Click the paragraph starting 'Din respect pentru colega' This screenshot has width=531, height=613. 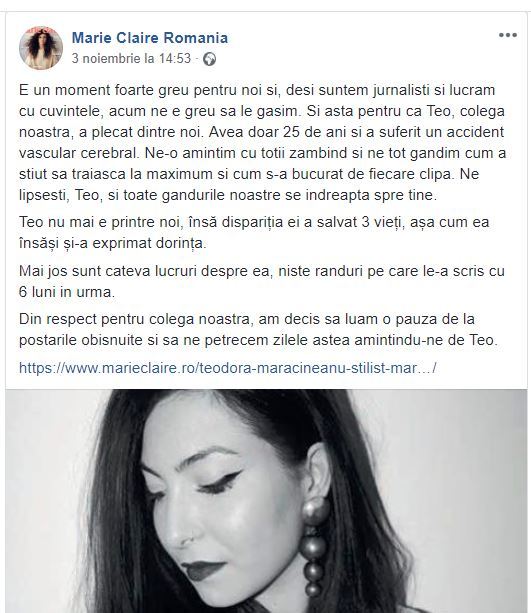coord(258,329)
